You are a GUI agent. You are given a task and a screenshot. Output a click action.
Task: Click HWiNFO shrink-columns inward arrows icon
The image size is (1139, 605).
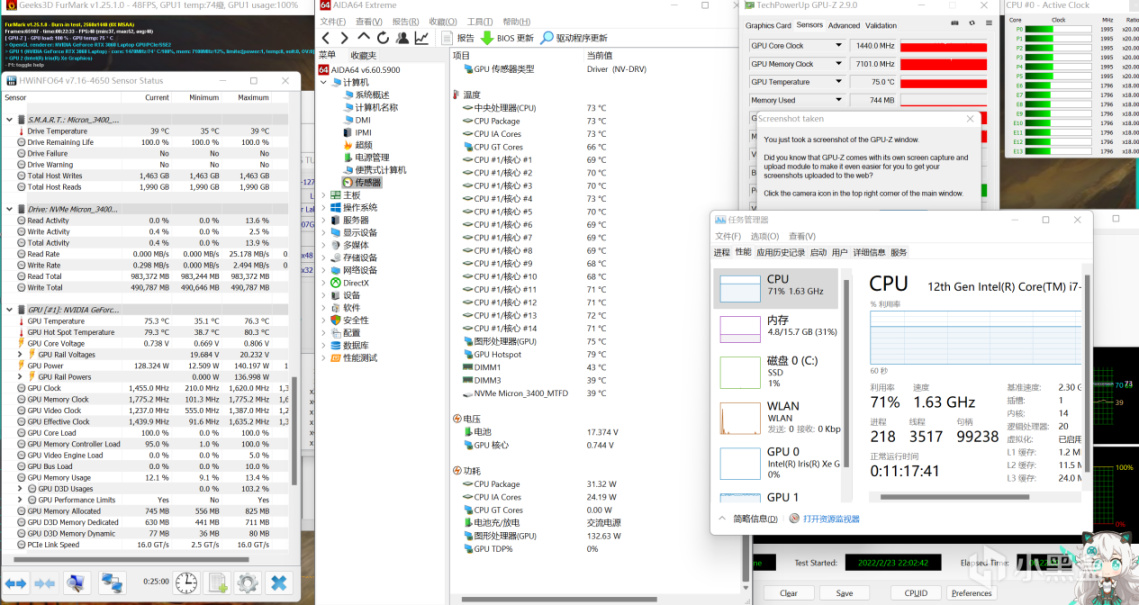tap(45, 582)
